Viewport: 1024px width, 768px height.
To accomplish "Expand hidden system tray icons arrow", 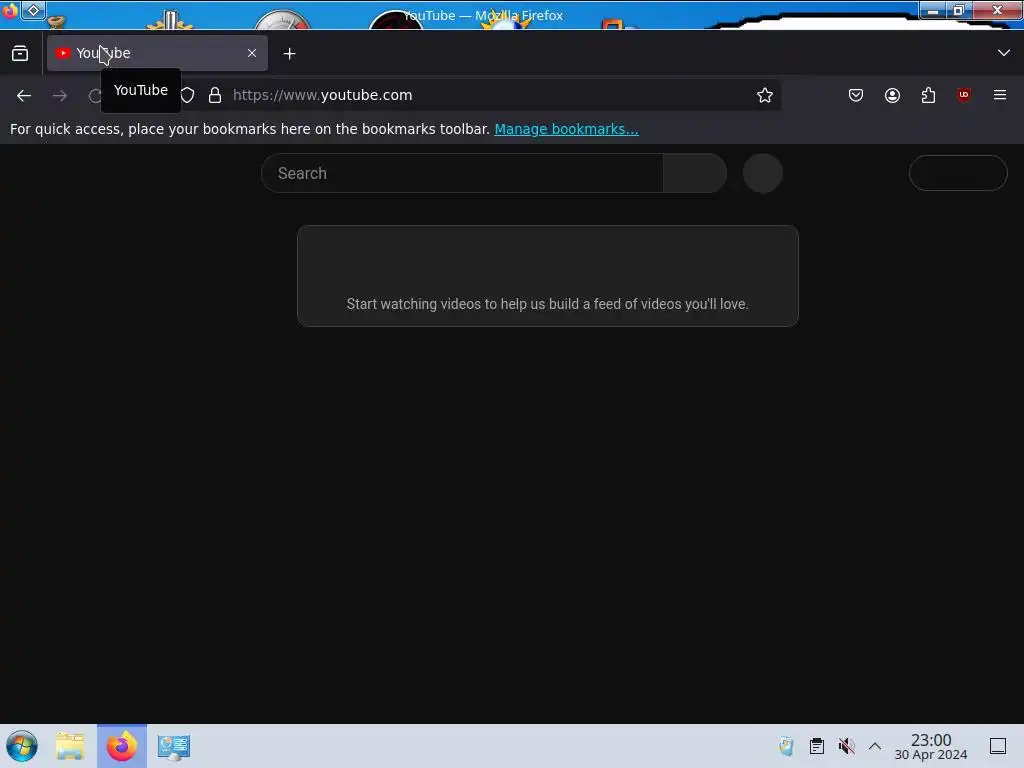I will 875,746.
